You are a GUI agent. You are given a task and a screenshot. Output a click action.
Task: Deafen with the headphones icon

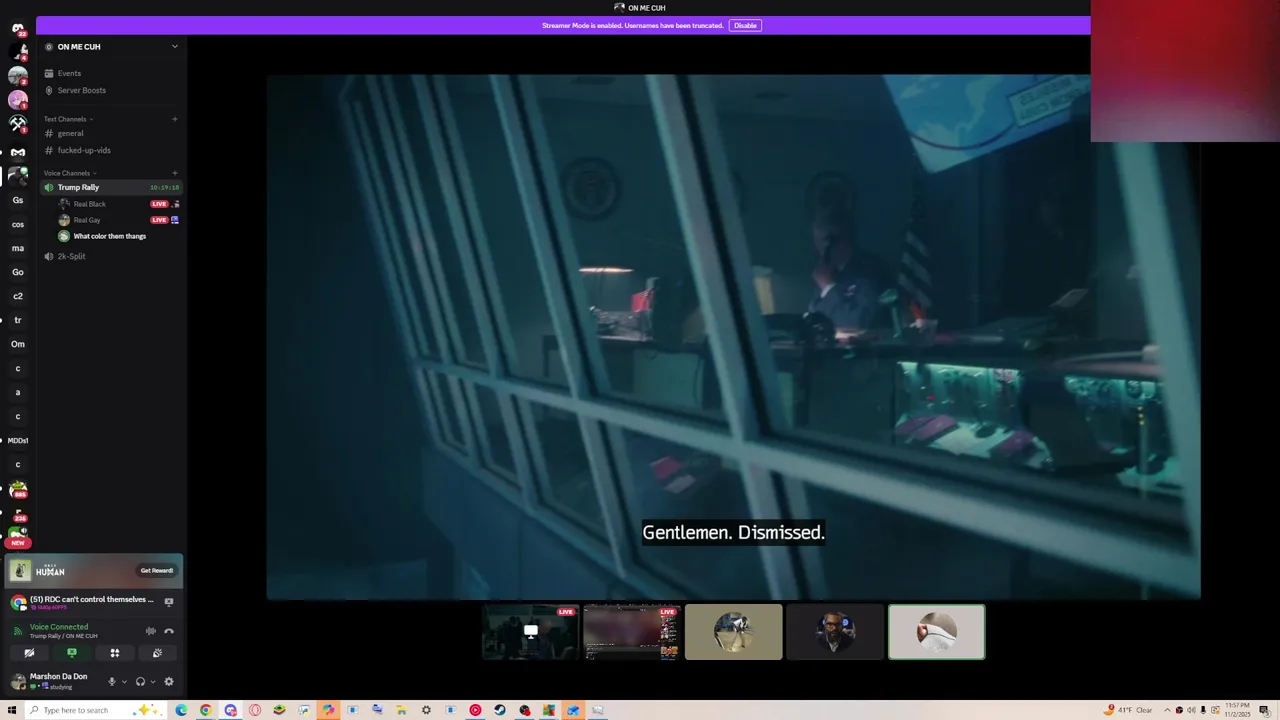coord(140,682)
